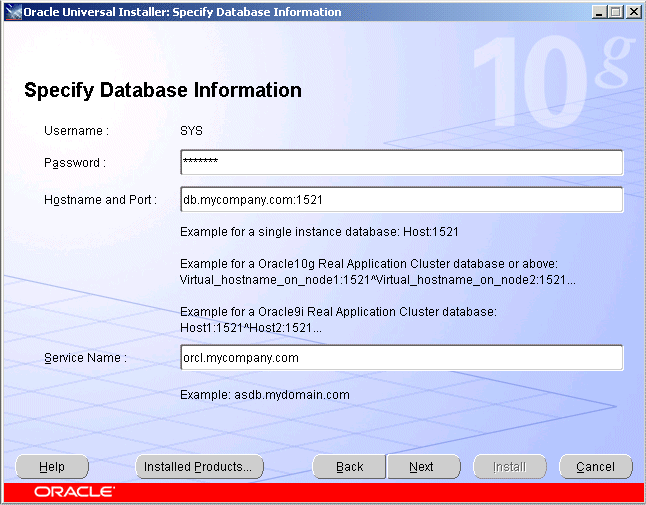This screenshot has width=646, height=505.
Task: Click the 'Service Name :' label
Action: [85, 358]
